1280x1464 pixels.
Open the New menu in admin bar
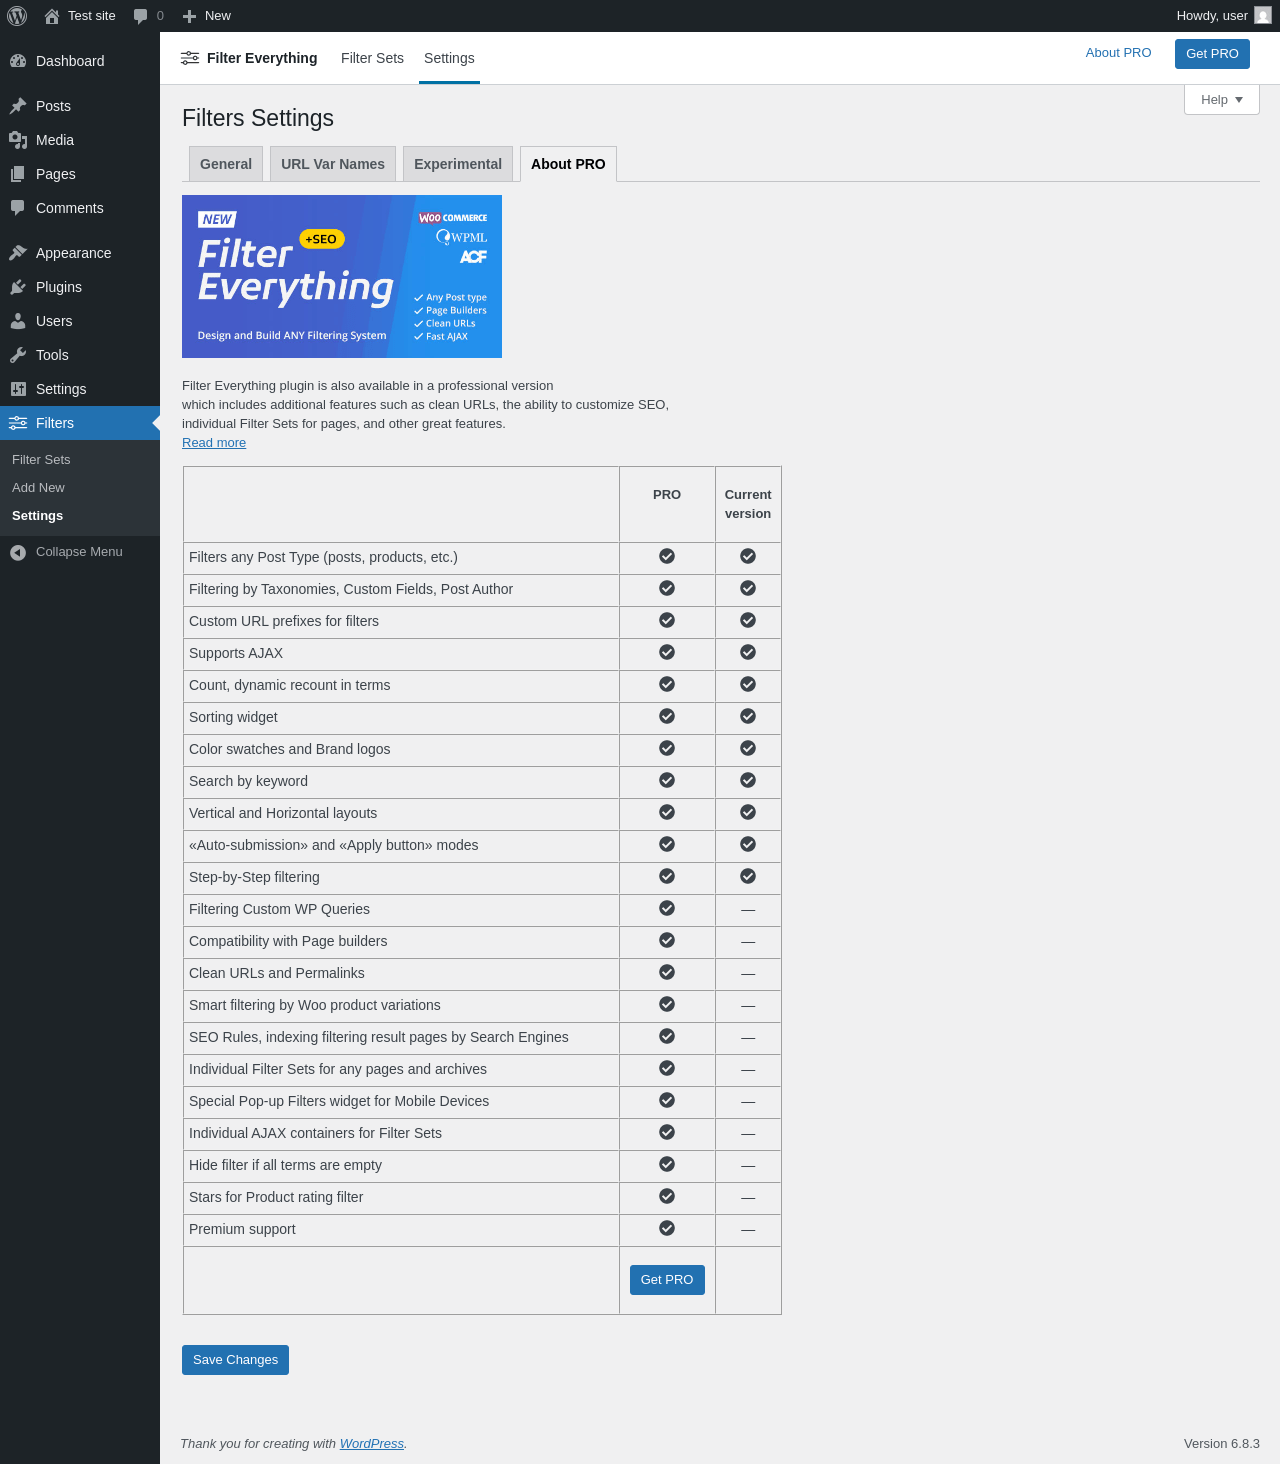pos(207,16)
